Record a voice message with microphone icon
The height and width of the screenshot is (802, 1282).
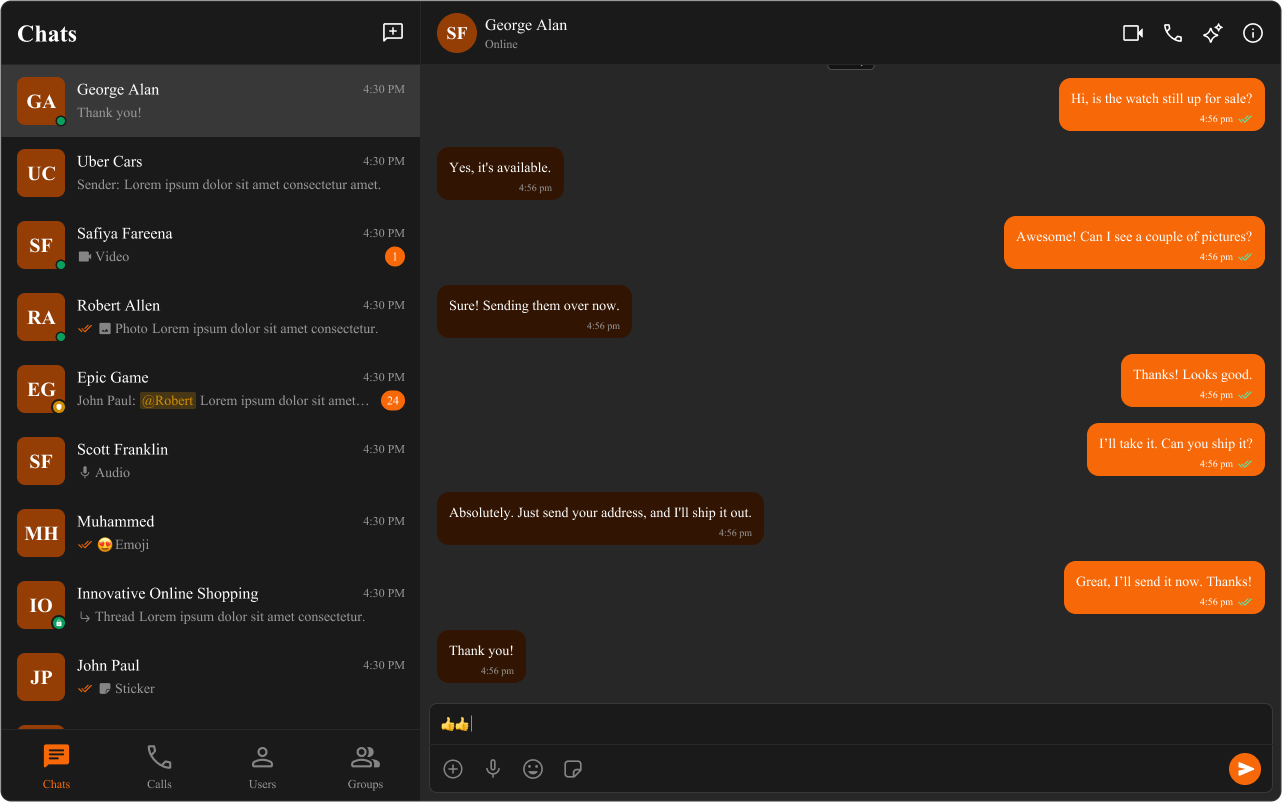493,769
